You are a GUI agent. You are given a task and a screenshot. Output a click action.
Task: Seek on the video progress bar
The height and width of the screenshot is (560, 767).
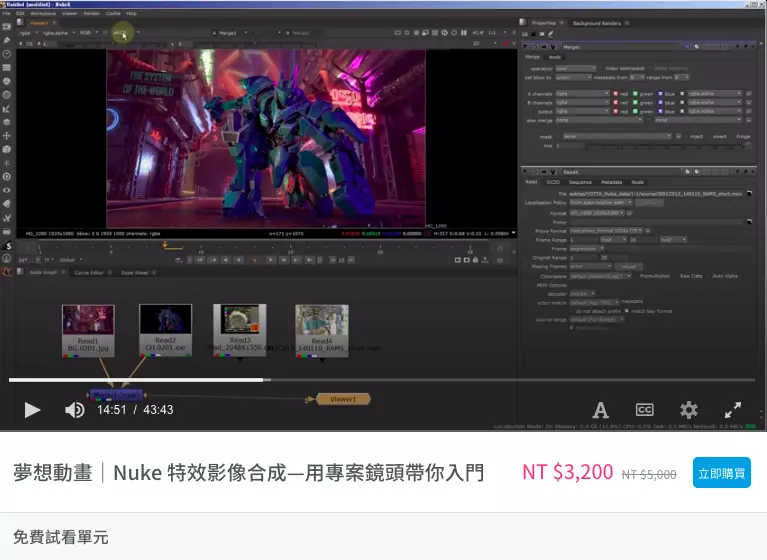tap(382, 380)
